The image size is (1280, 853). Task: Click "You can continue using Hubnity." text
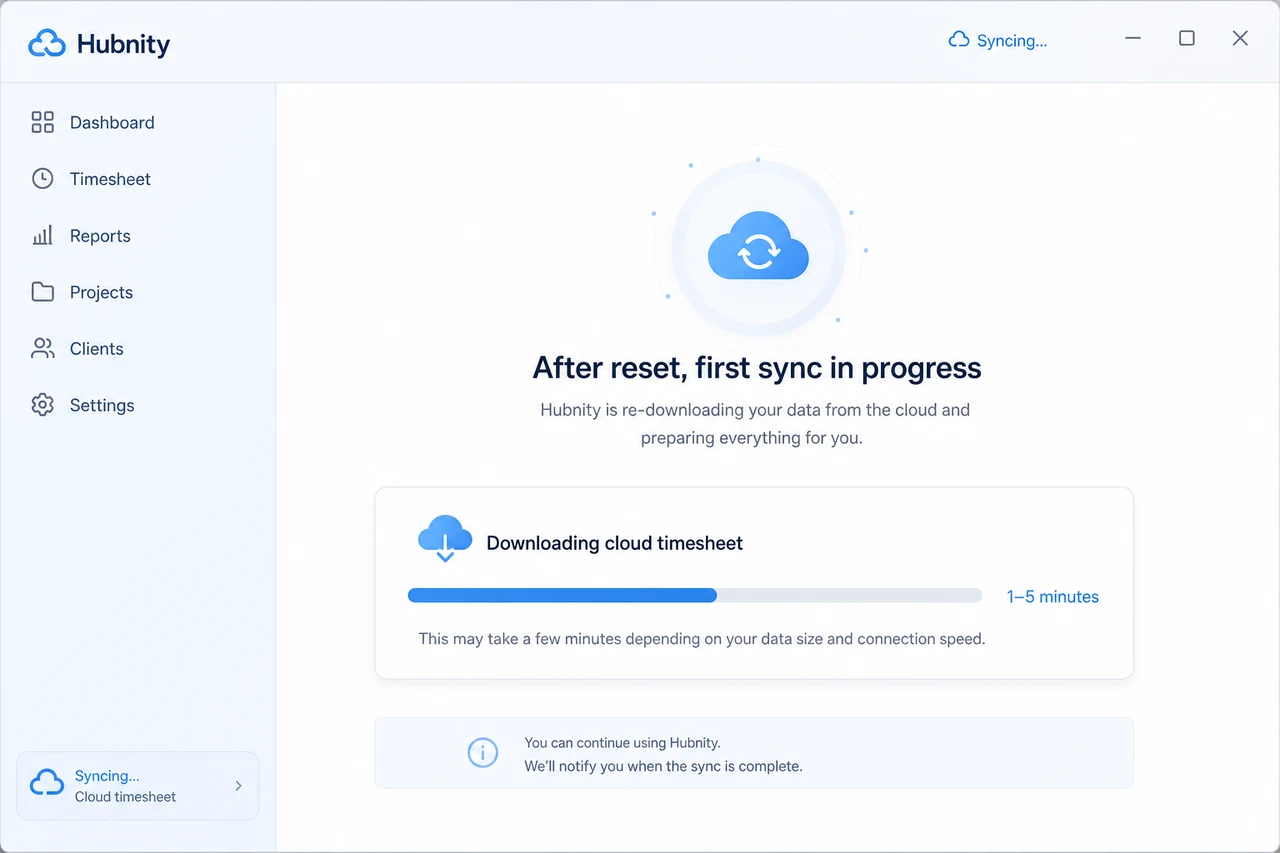click(x=622, y=743)
